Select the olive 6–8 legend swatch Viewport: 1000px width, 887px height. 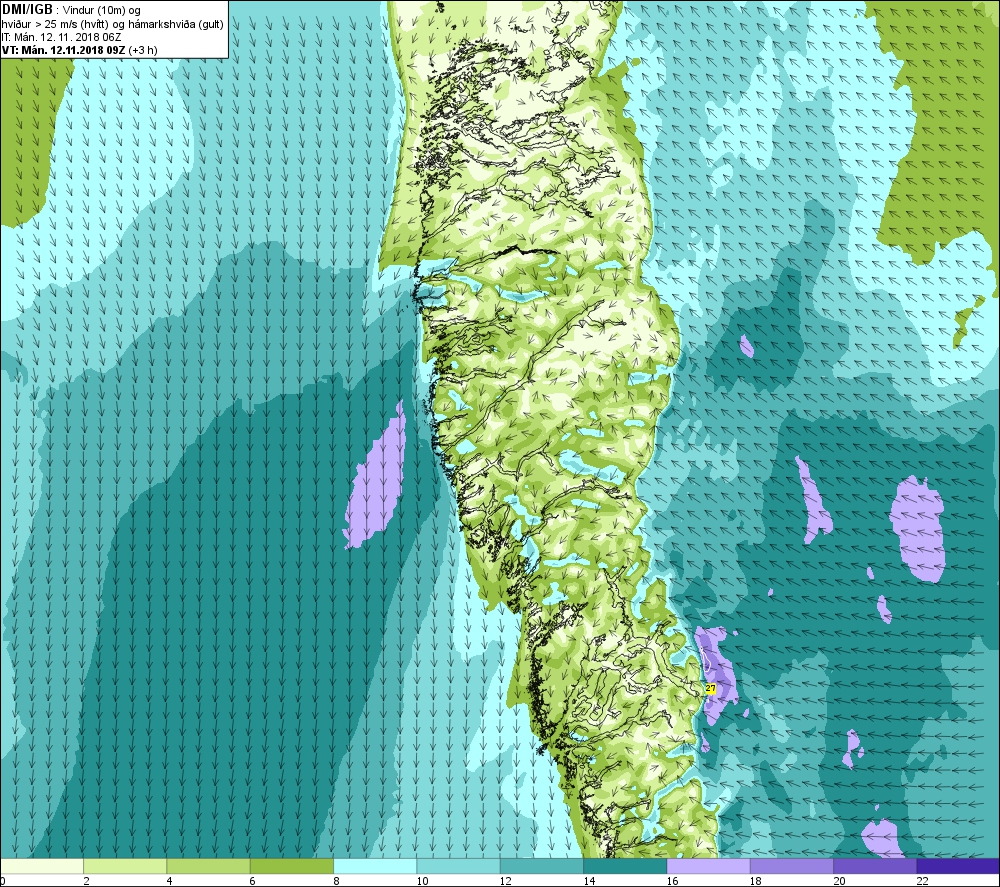[x=292, y=866]
